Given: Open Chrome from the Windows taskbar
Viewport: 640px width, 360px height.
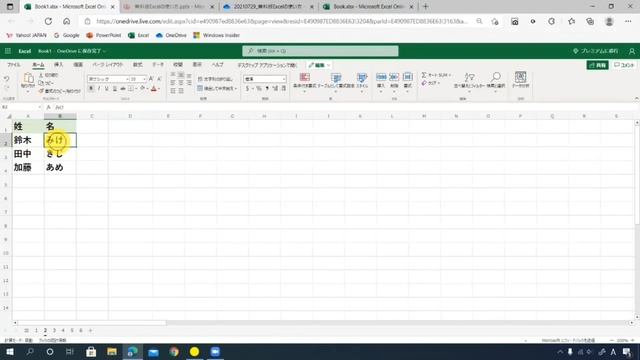Looking at the screenshot, I should coord(174,351).
